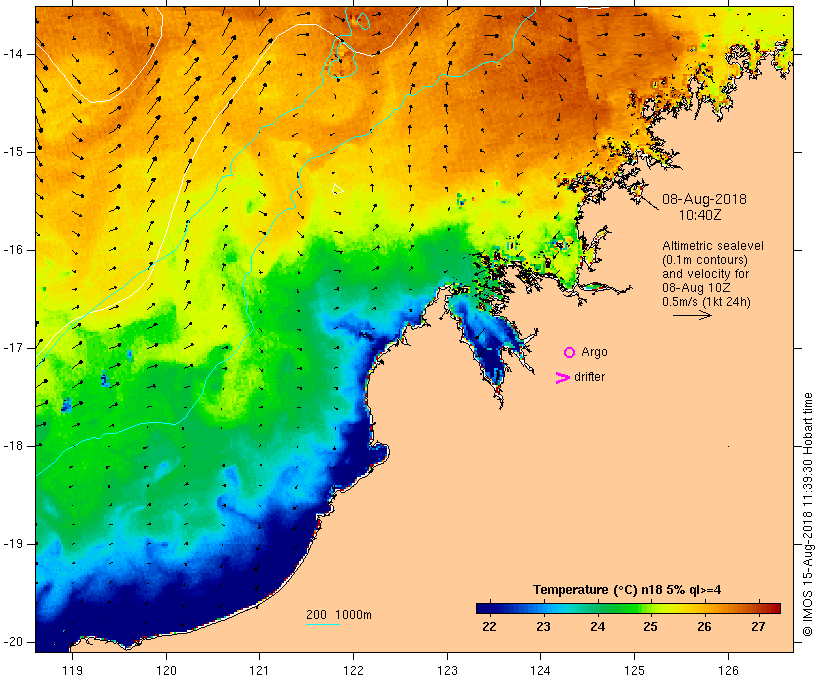Click the "(0.1m contours)" caption line
This screenshot has height=680, width=820.
(x=705, y=260)
